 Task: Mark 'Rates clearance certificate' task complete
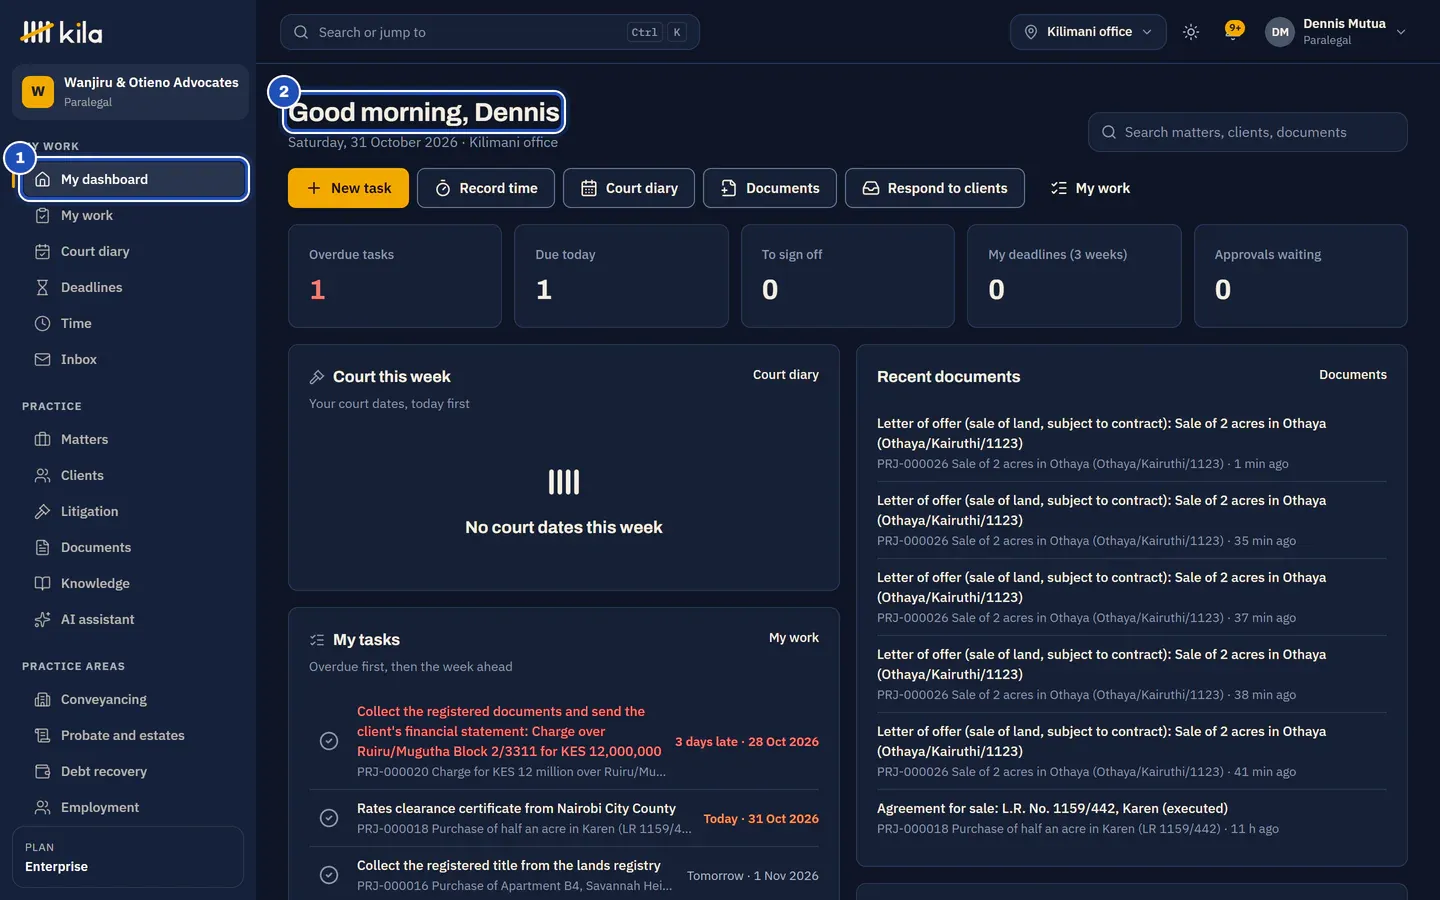click(329, 818)
